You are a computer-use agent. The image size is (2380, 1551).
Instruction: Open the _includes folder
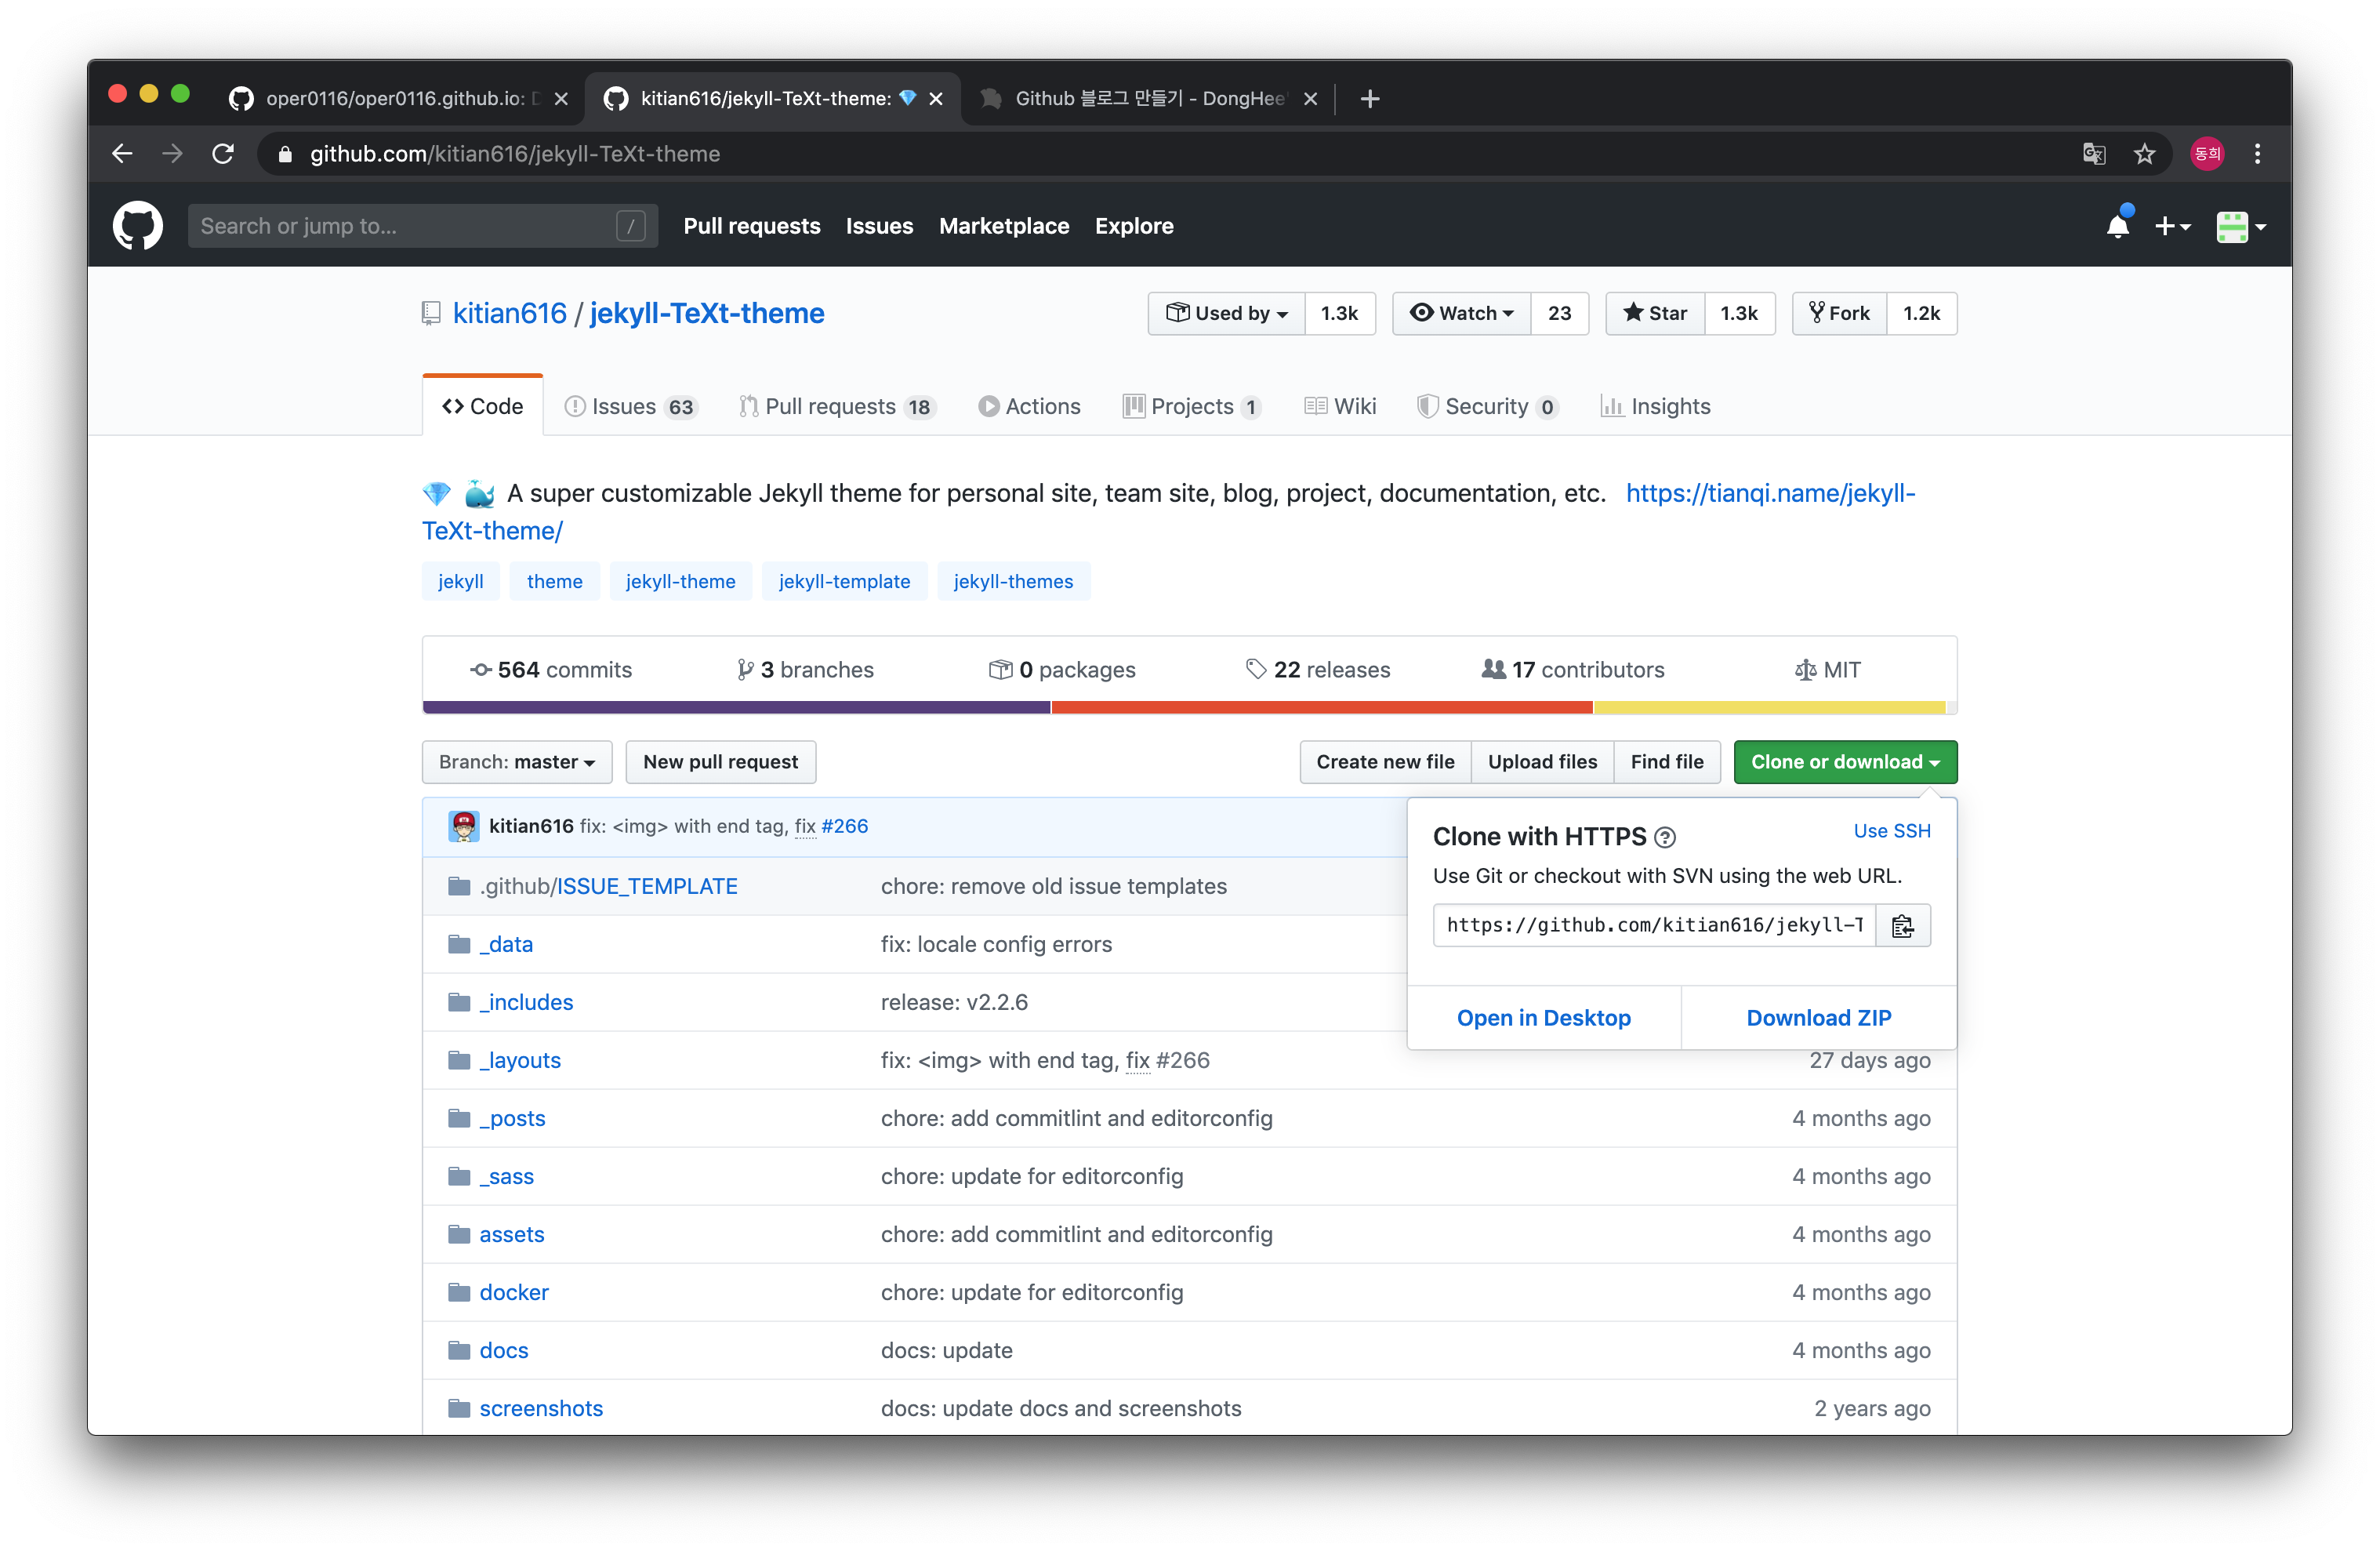pyautogui.click(x=526, y=1003)
